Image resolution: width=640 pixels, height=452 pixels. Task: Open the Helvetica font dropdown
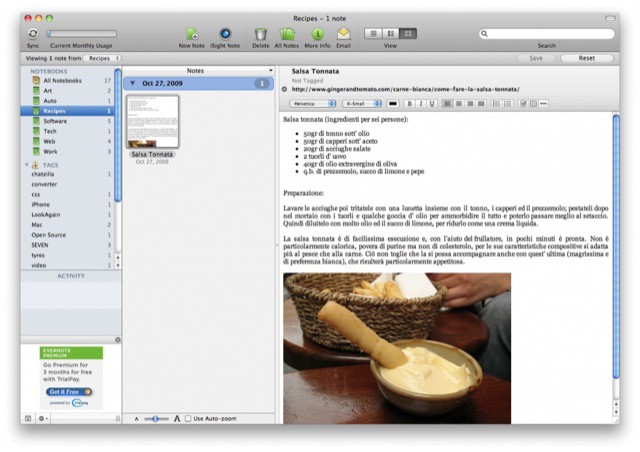tap(313, 104)
